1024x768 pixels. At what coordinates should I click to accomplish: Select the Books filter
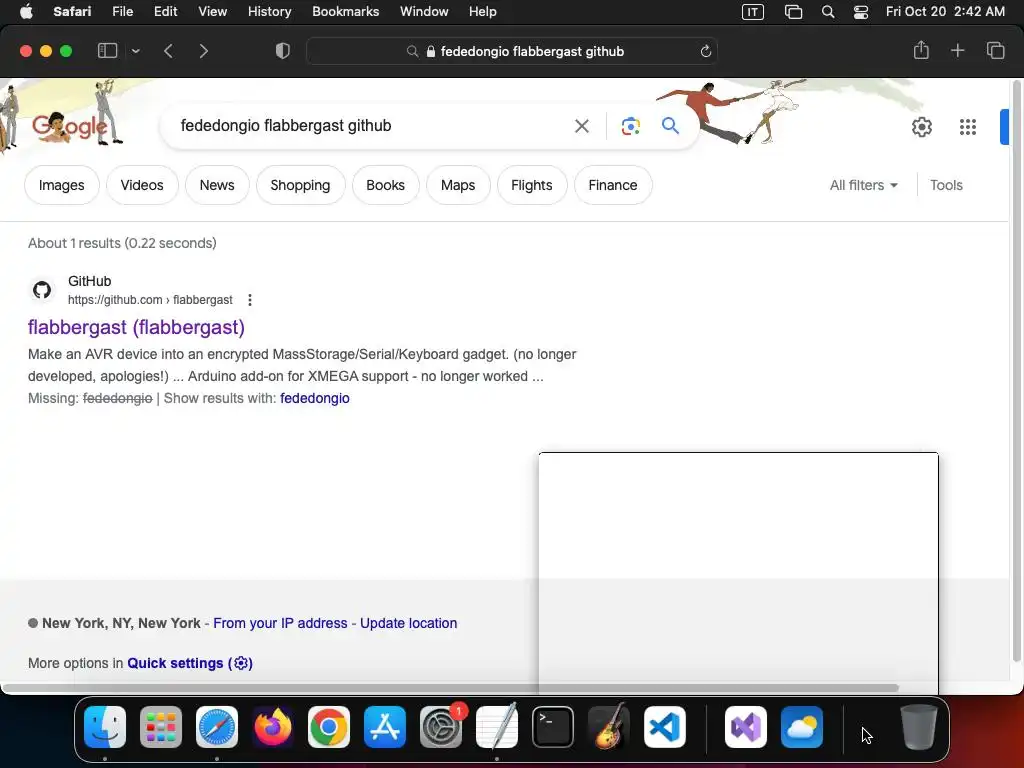[x=385, y=185]
